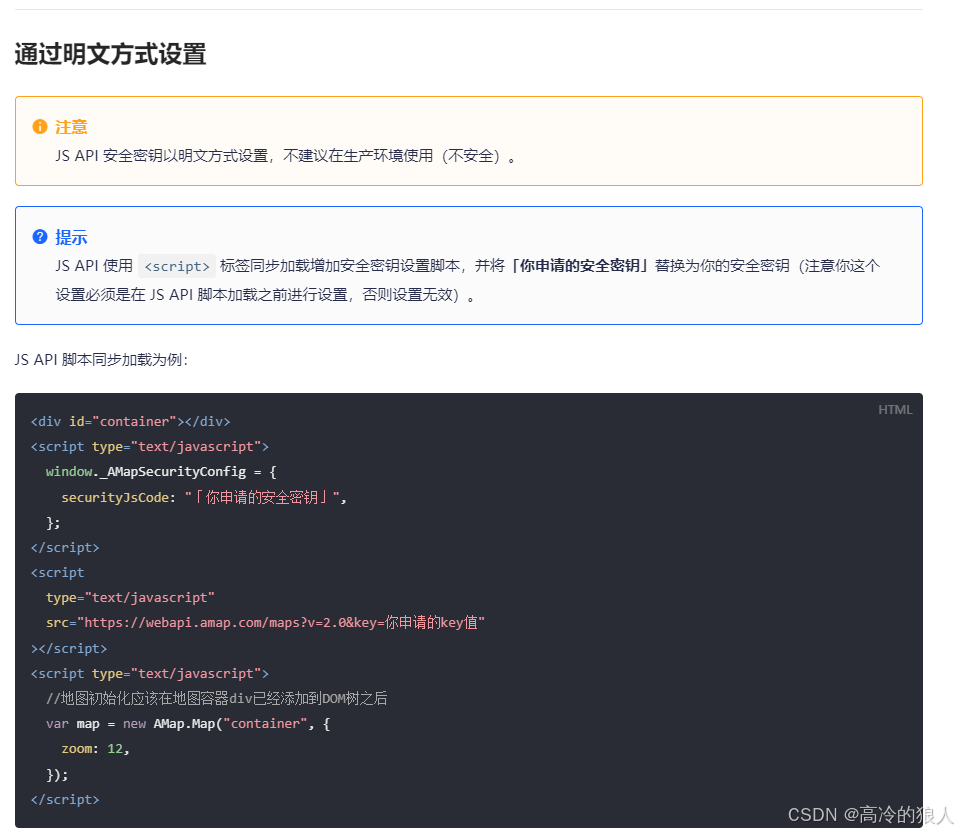Click the securityJsCode line
Viewport: 958px width, 833px height.
pos(204,497)
